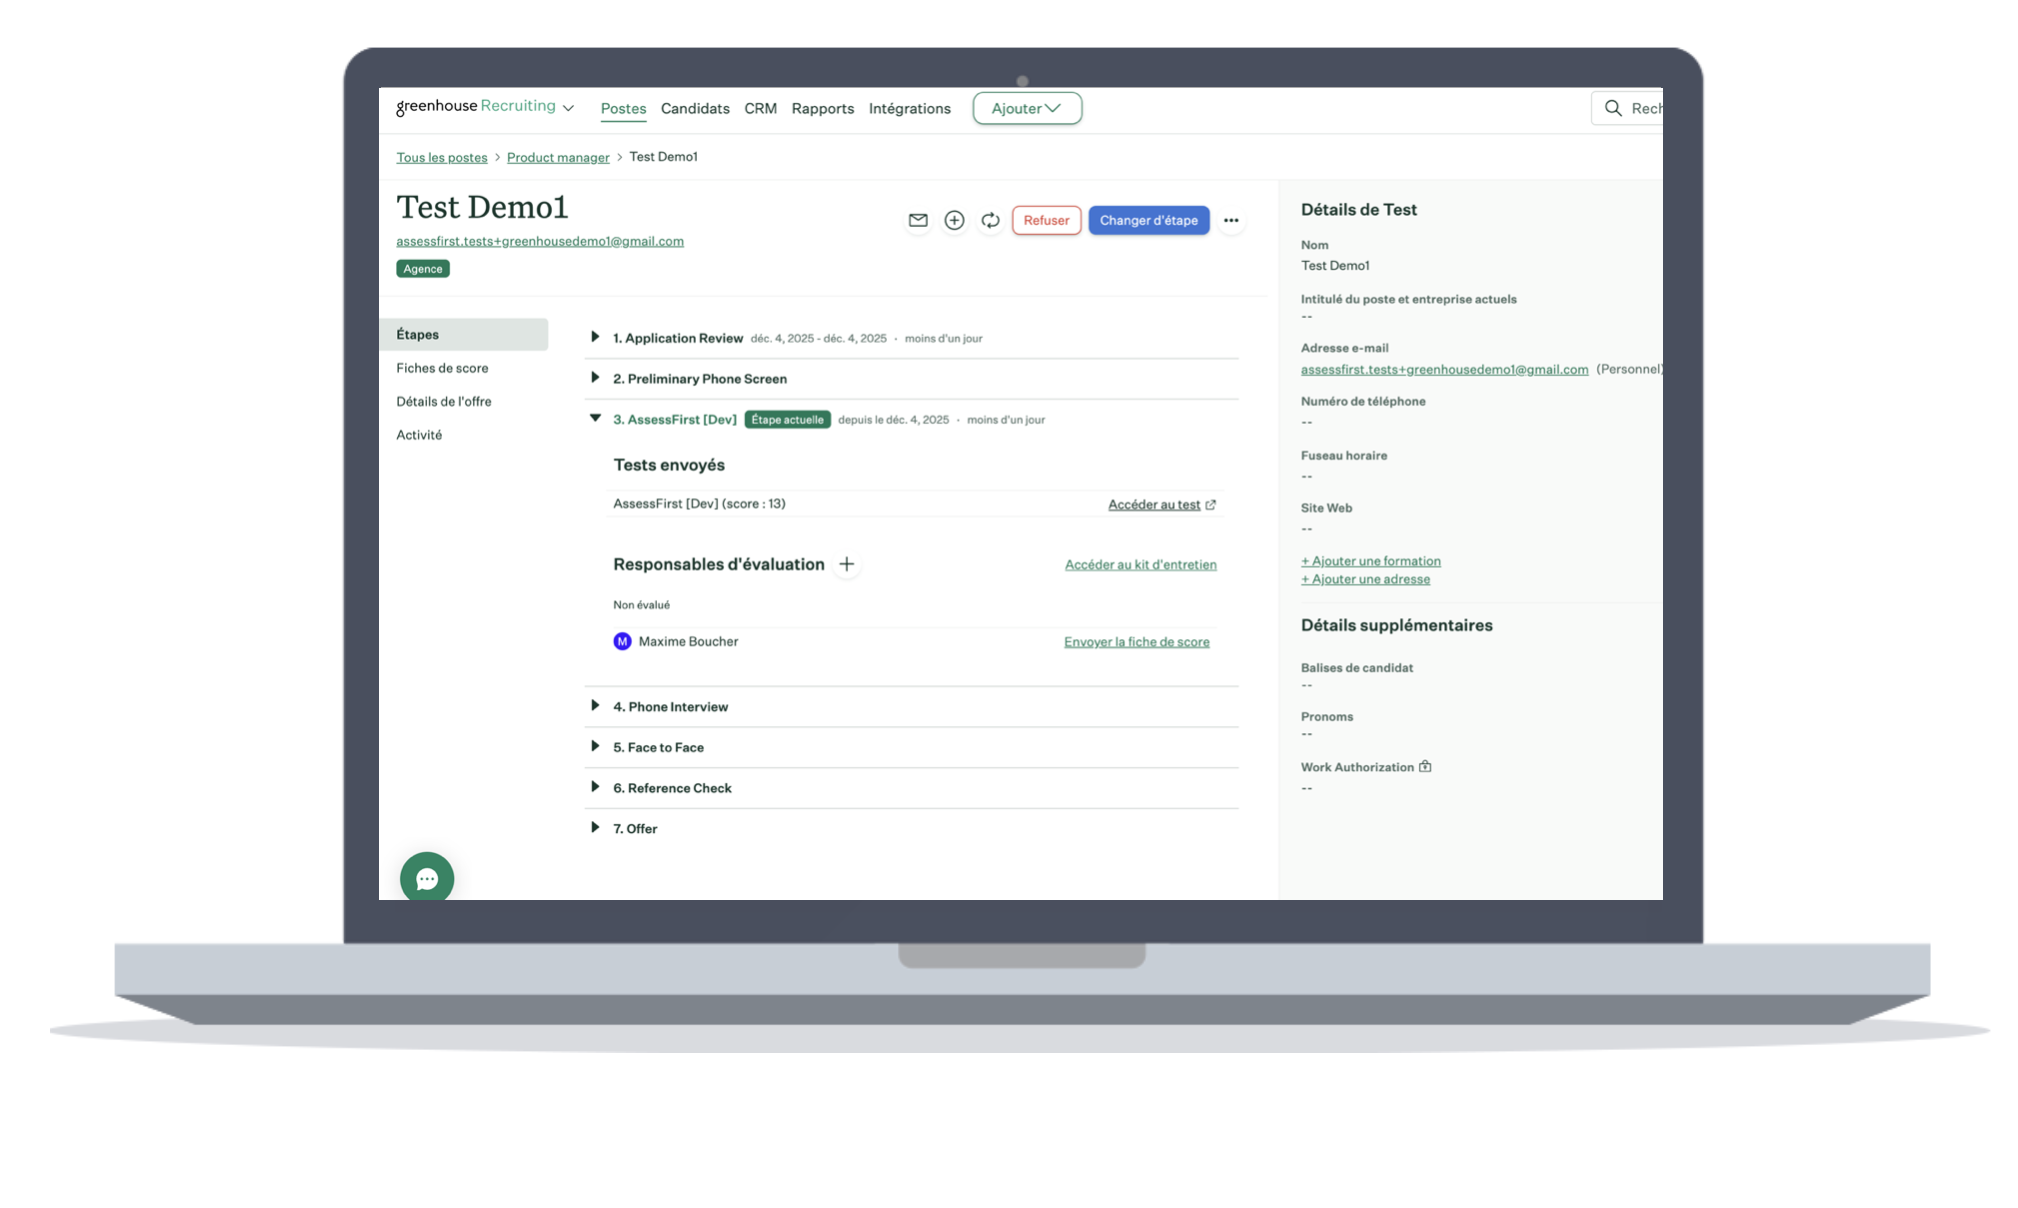Open the three-dots more options menu
This screenshot has width=2018, height=1208.
[x=1231, y=220]
